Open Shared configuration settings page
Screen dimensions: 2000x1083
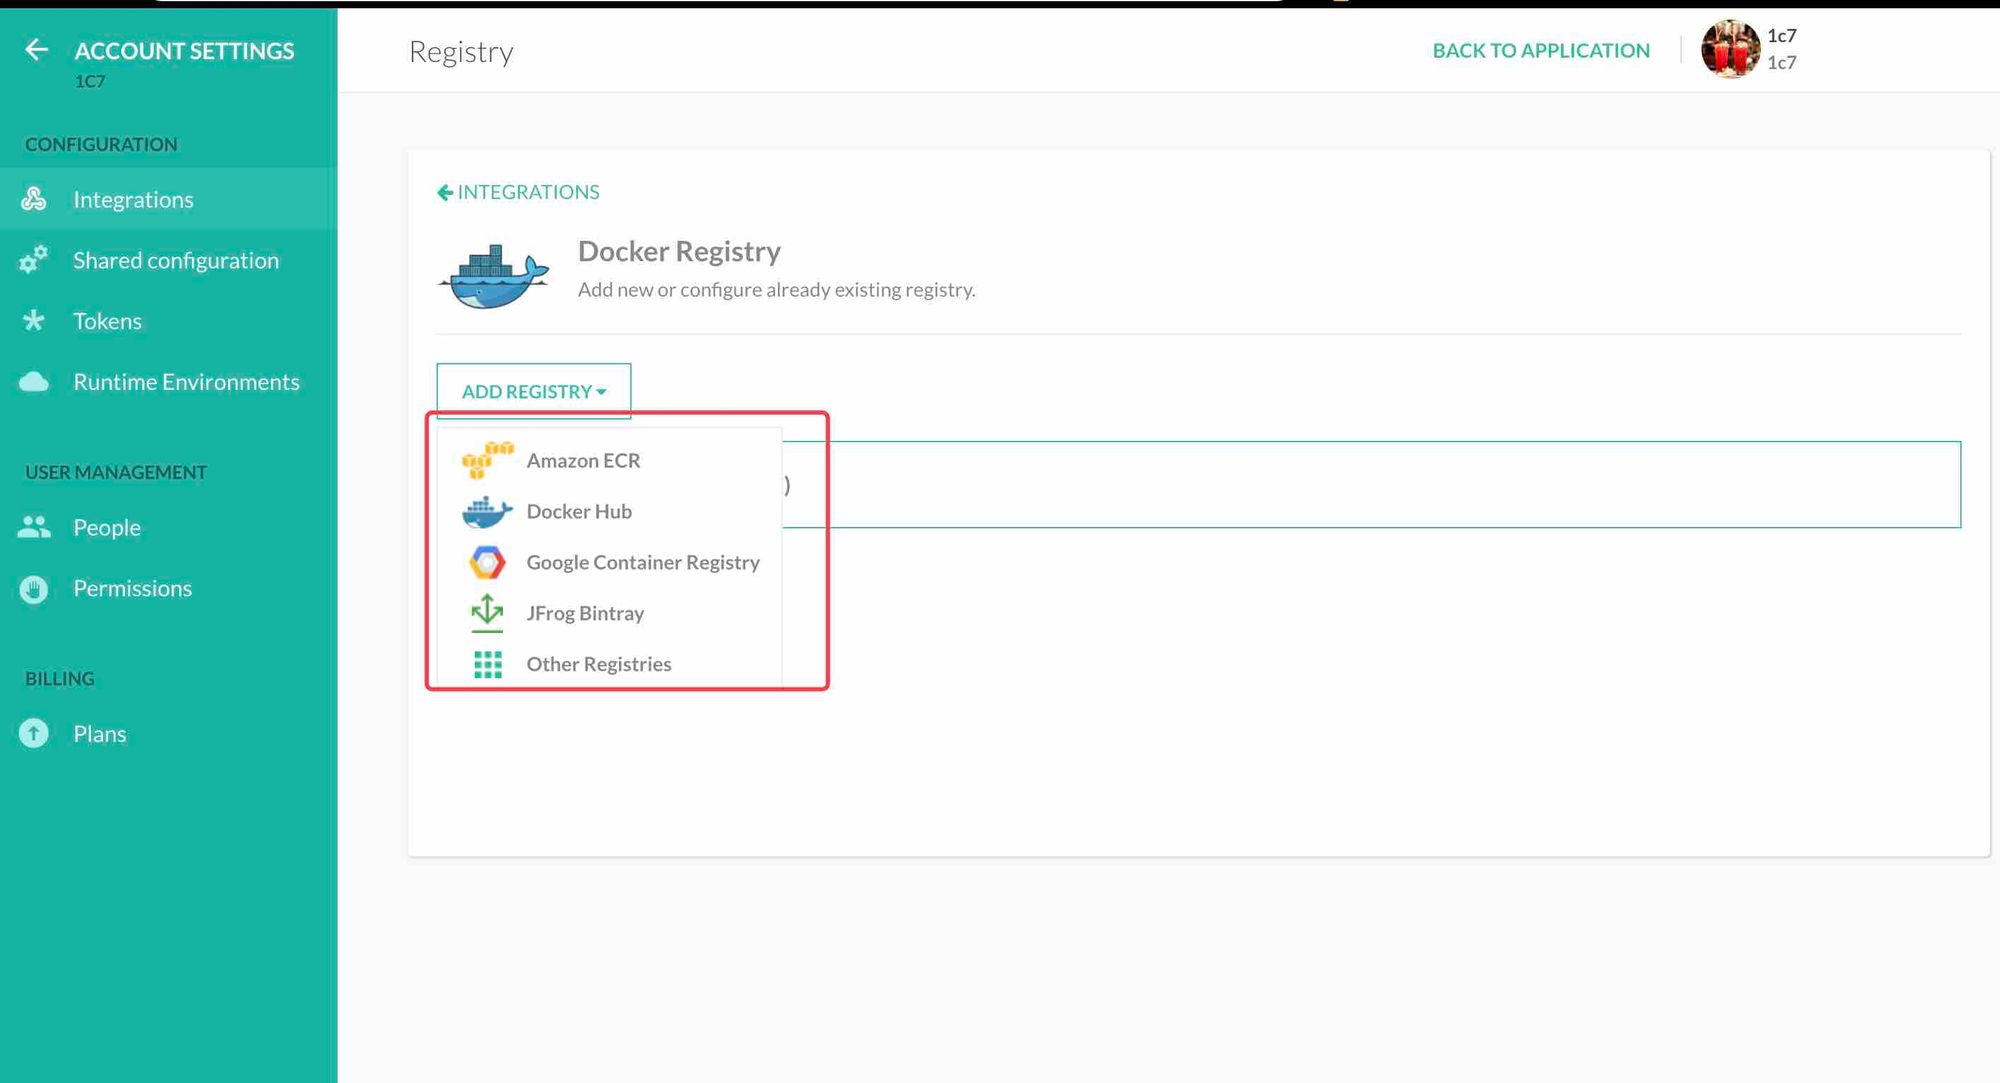[x=175, y=260]
